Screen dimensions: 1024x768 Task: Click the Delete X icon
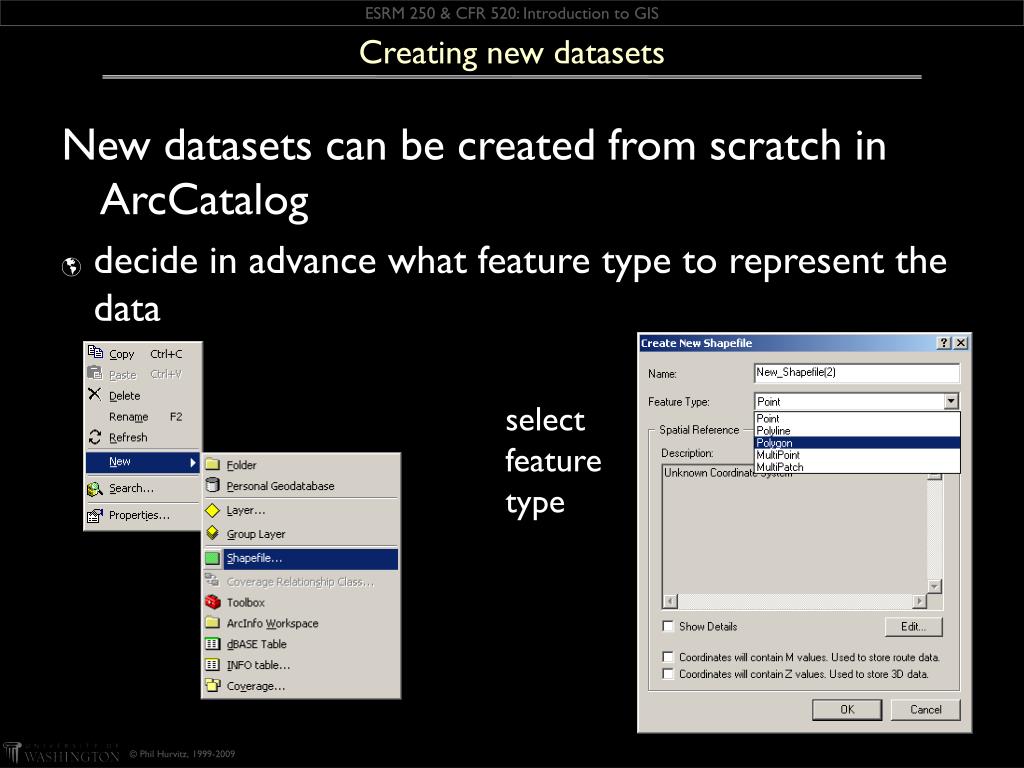(x=95, y=394)
